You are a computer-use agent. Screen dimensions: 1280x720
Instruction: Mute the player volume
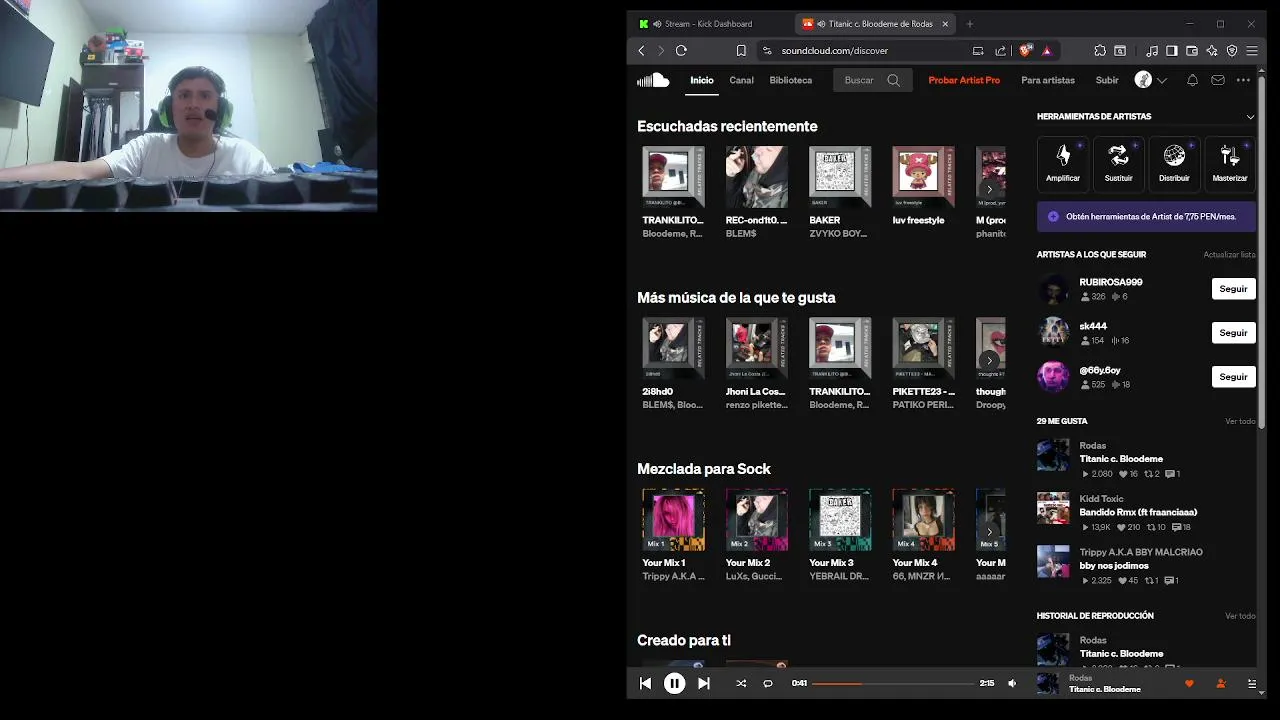pos(1012,683)
